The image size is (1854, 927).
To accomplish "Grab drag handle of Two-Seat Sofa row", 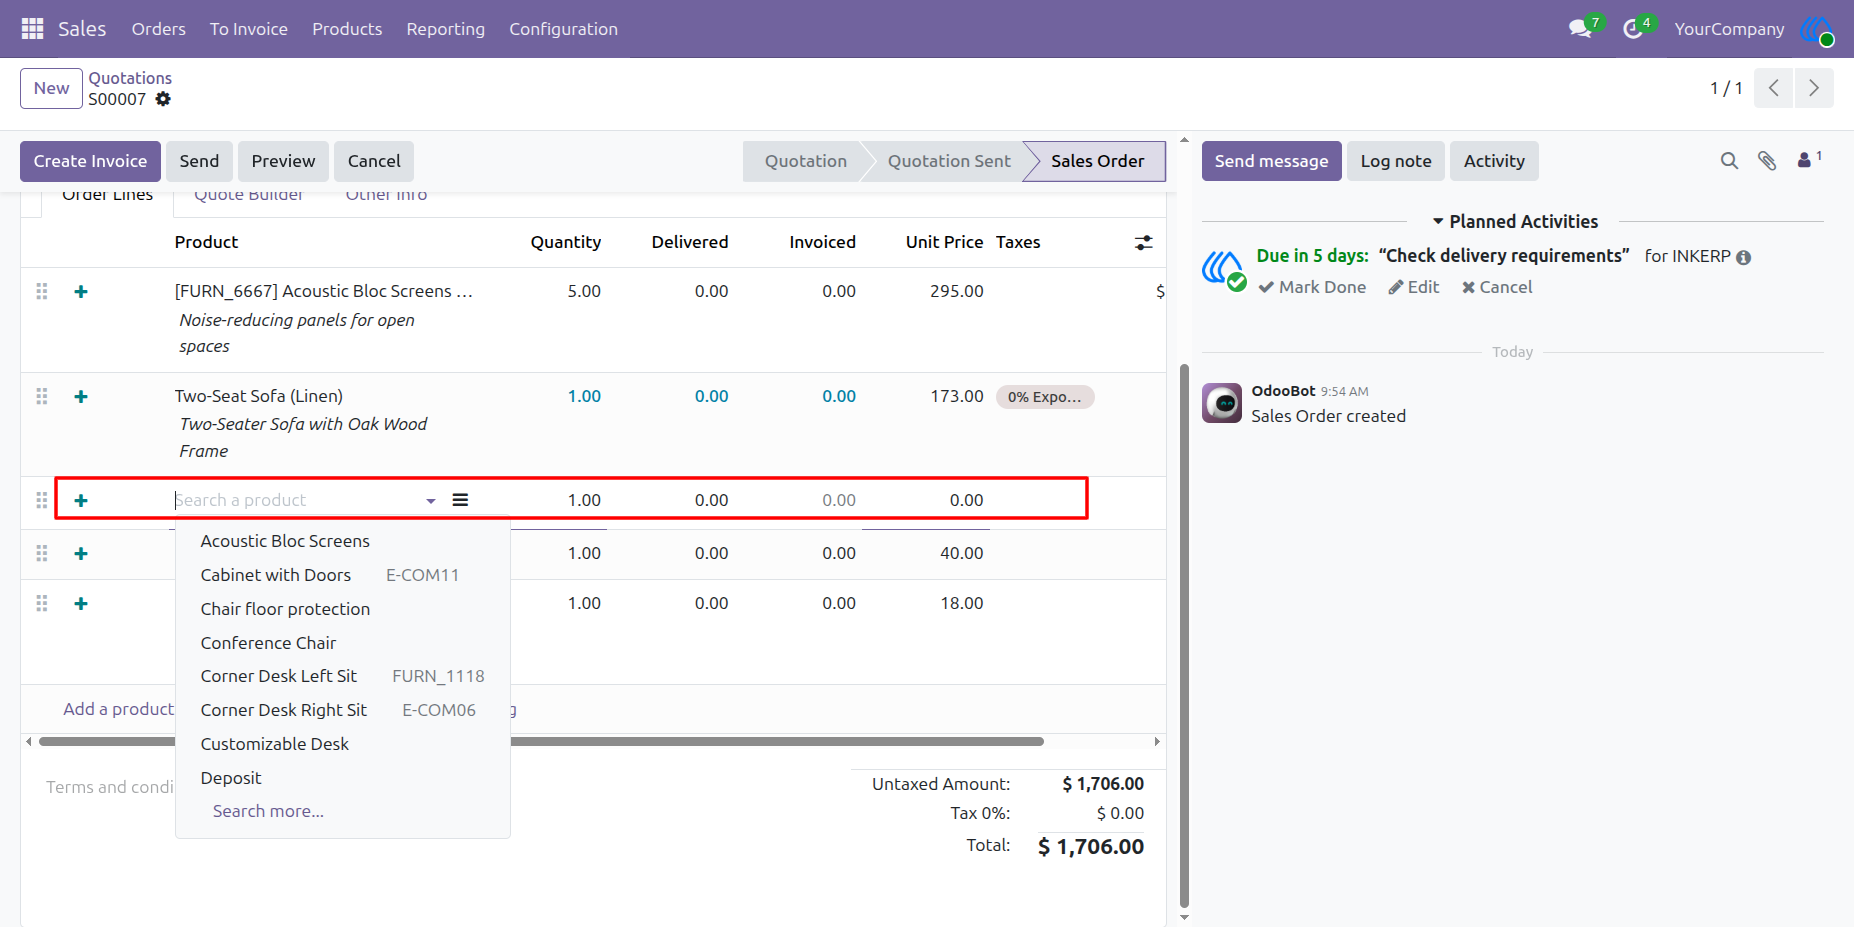I will (x=42, y=396).
